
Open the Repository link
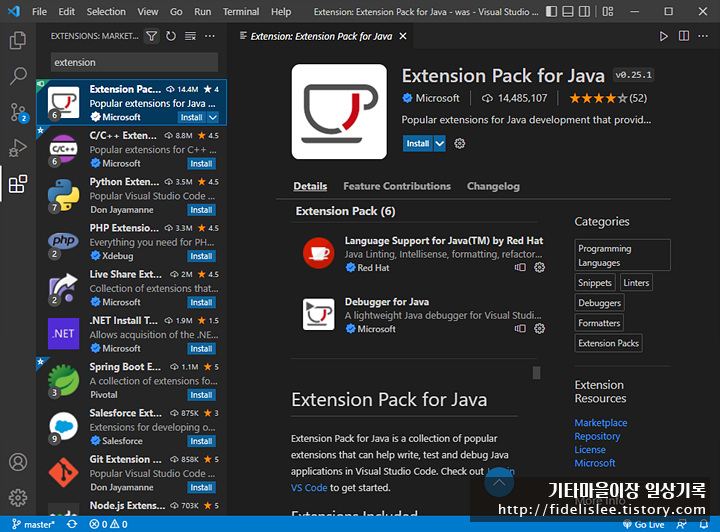(x=597, y=436)
